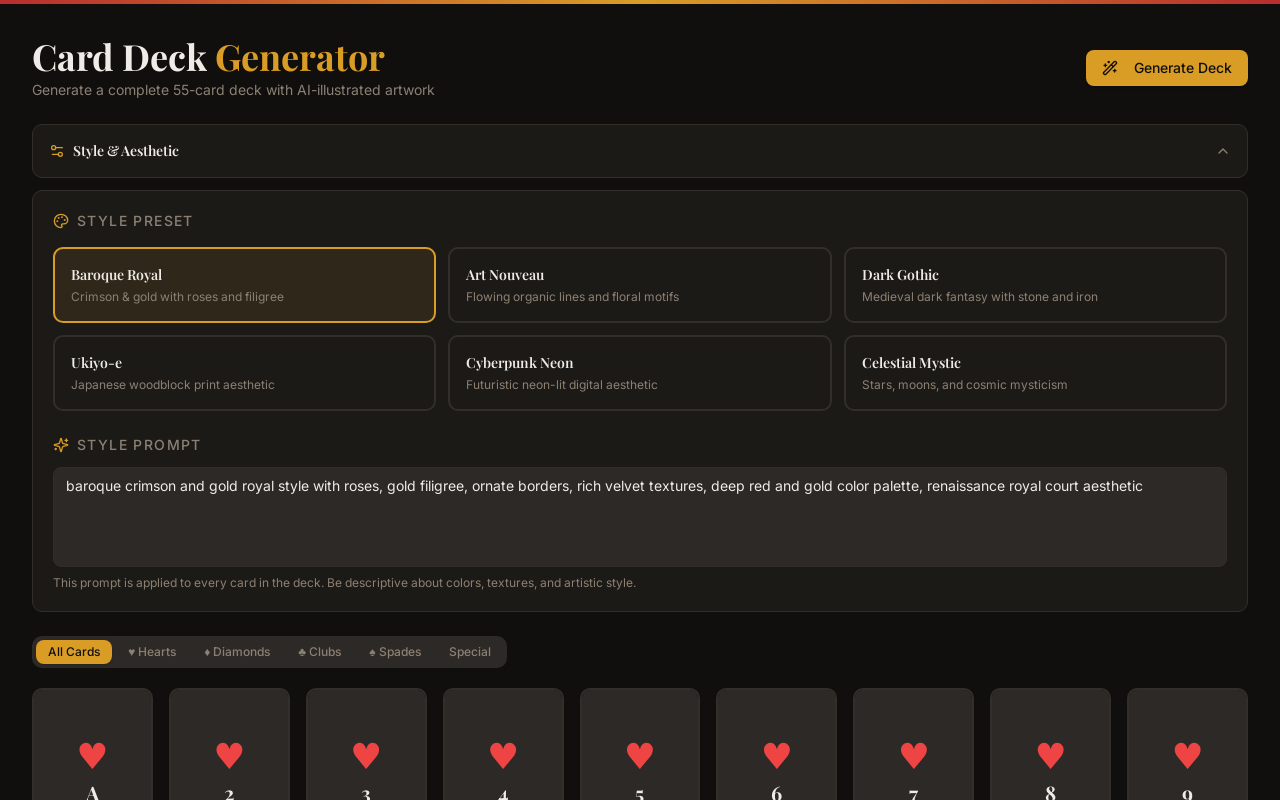
Task: Show the All Cards filter tab
Action: point(74,652)
